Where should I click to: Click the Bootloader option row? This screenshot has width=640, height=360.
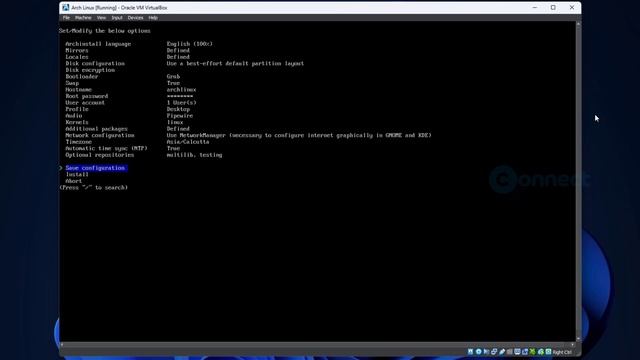click(122, 76)
